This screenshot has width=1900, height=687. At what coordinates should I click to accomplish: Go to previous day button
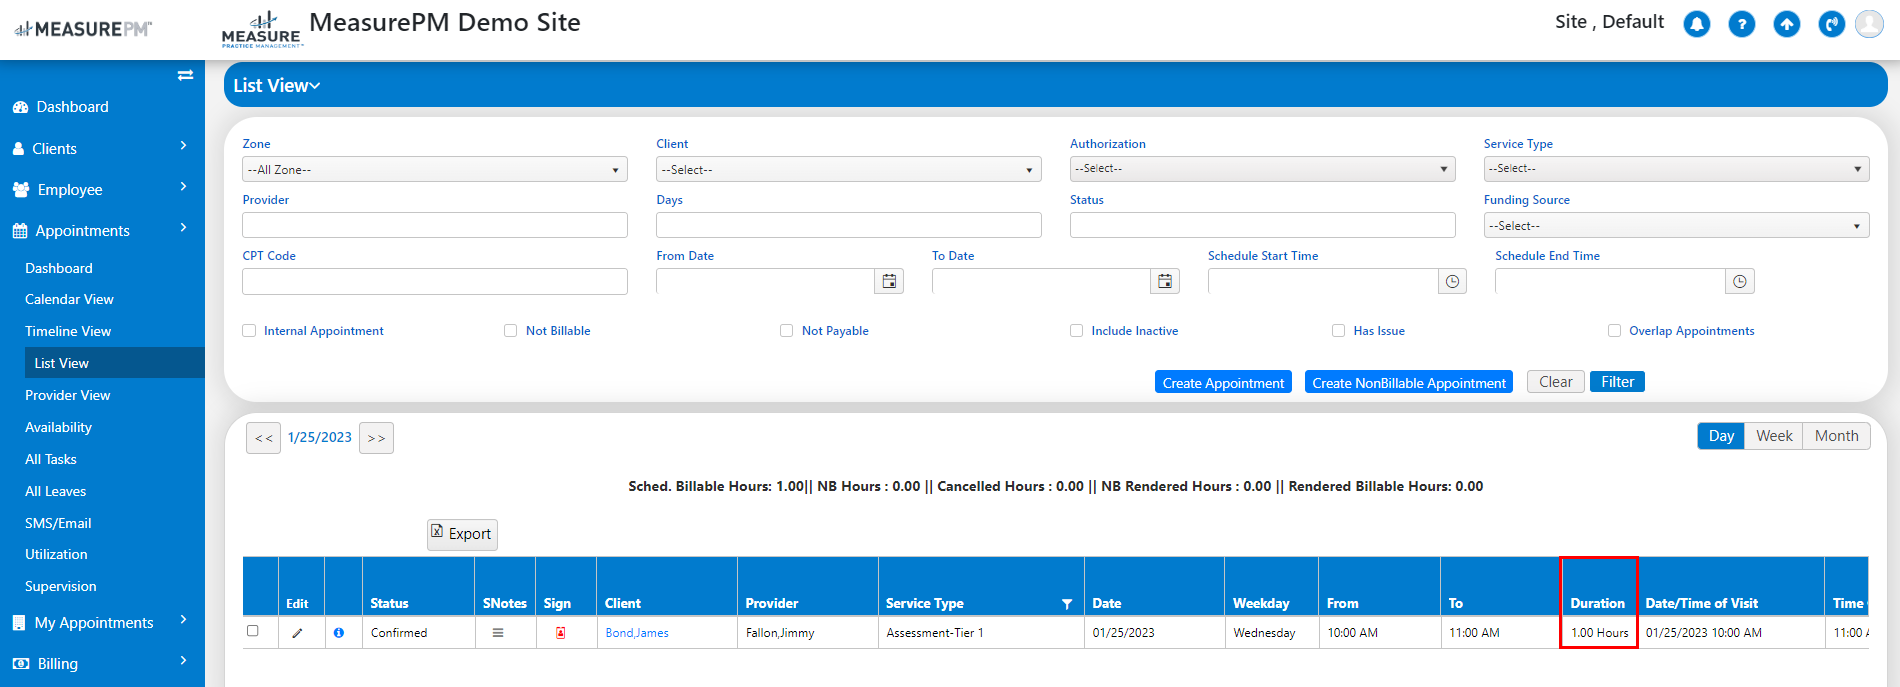tap(263, 438)
